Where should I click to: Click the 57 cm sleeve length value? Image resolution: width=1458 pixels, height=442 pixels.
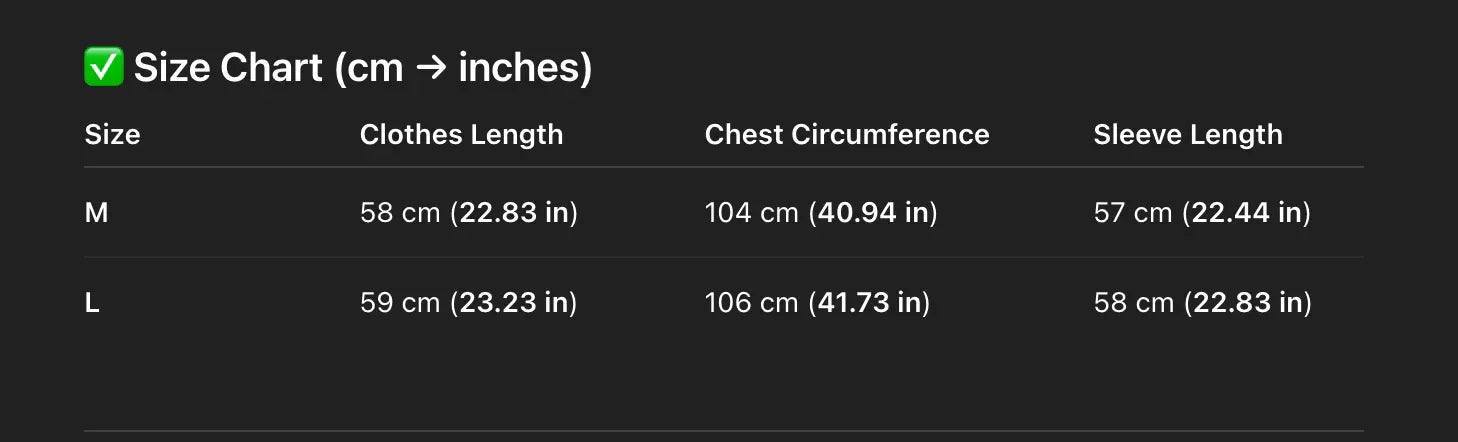click(1133, 213)
